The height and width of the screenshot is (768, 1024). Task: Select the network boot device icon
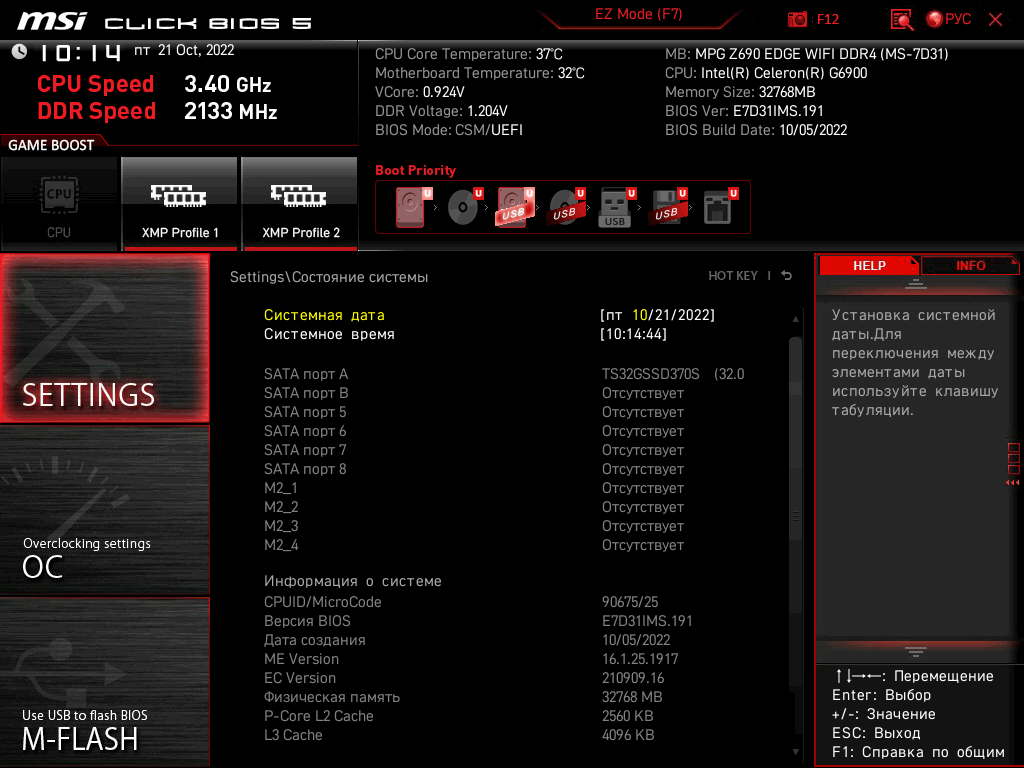click(719, 207)
